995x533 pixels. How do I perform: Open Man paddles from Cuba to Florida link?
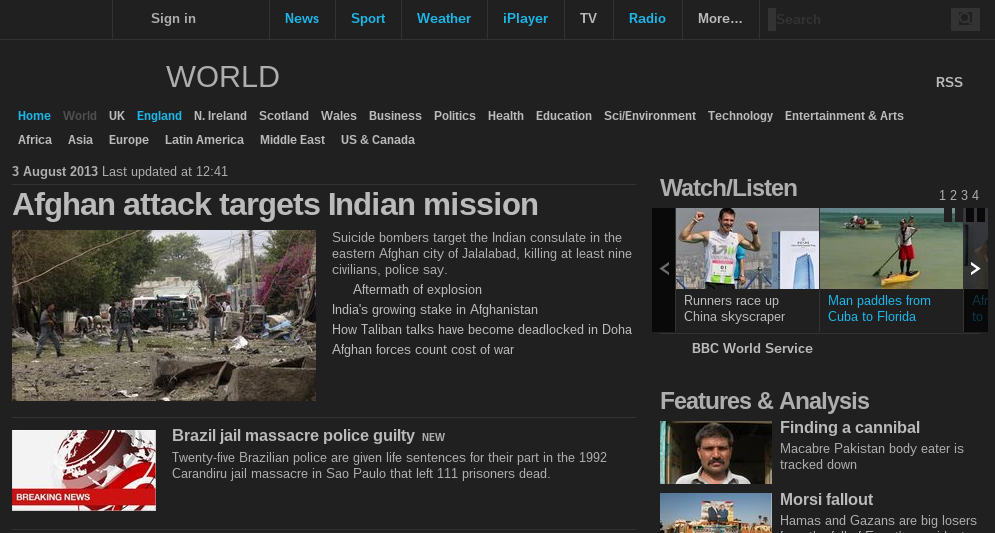click(879, 309)
